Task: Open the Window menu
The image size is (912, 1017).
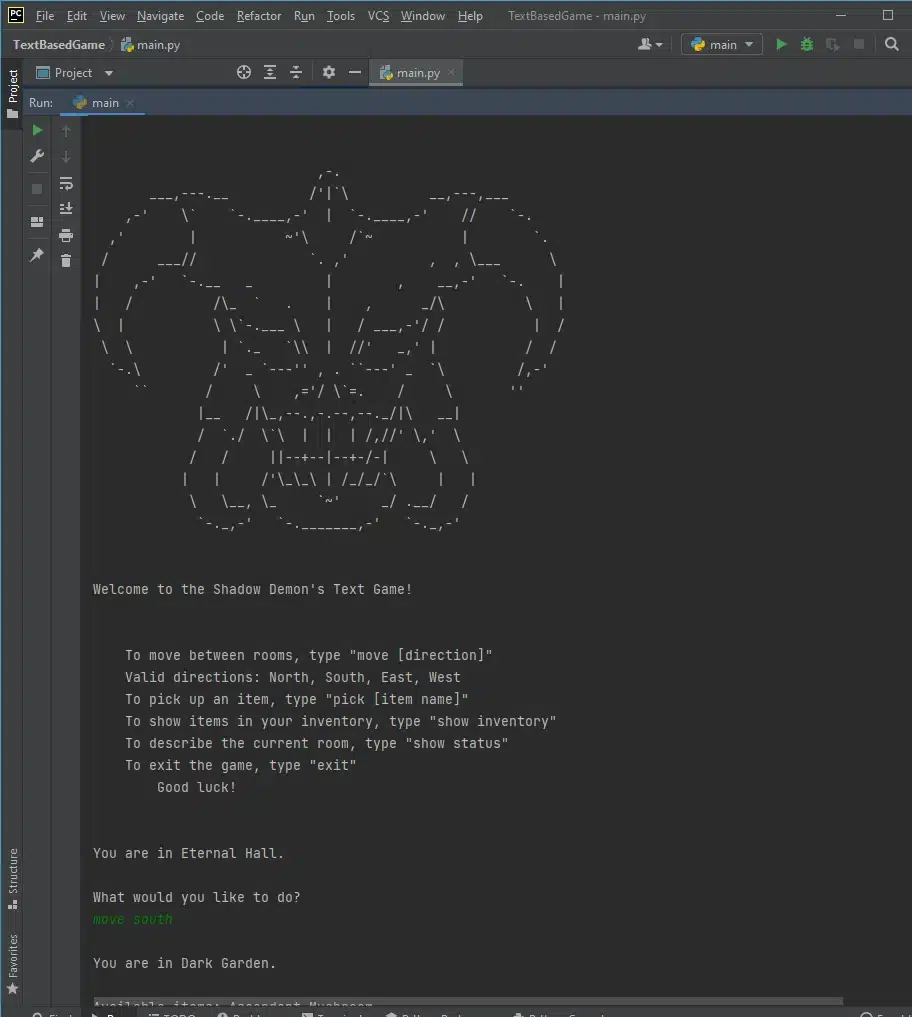Action: 423,16
